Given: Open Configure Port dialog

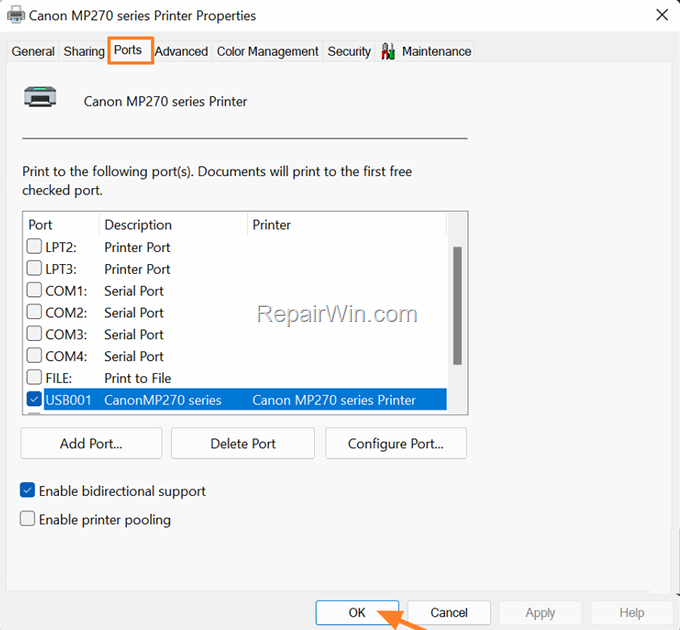Looking at the screenshot, I should [396, 443].
